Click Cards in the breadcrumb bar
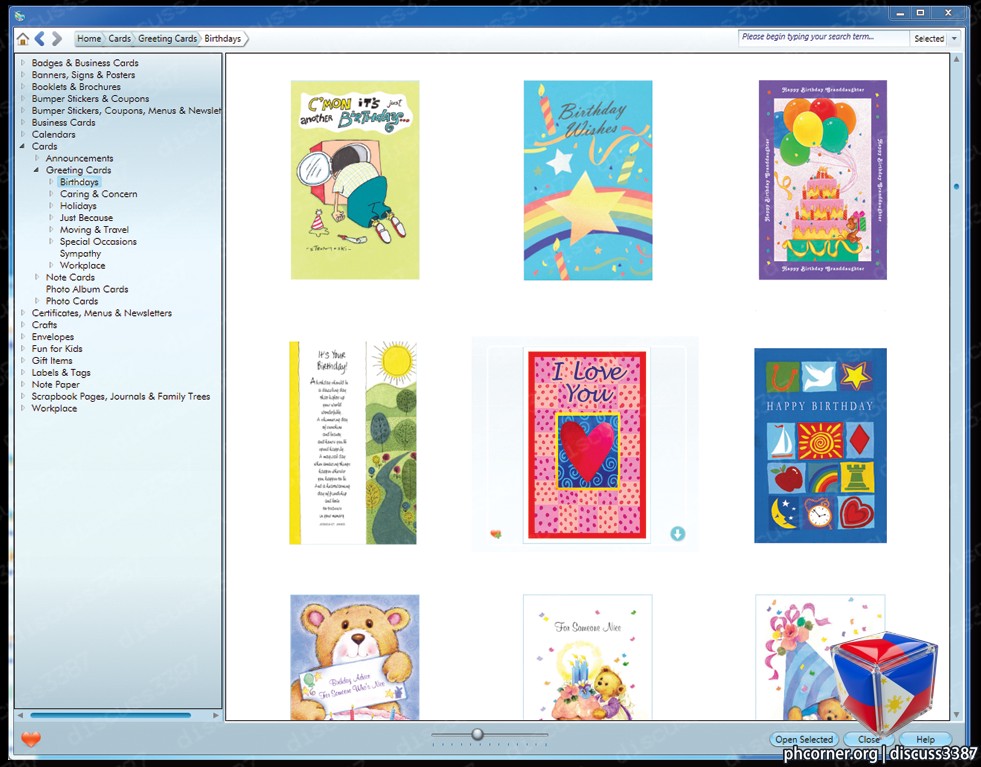981x767 pixels. tap(119, 39)
